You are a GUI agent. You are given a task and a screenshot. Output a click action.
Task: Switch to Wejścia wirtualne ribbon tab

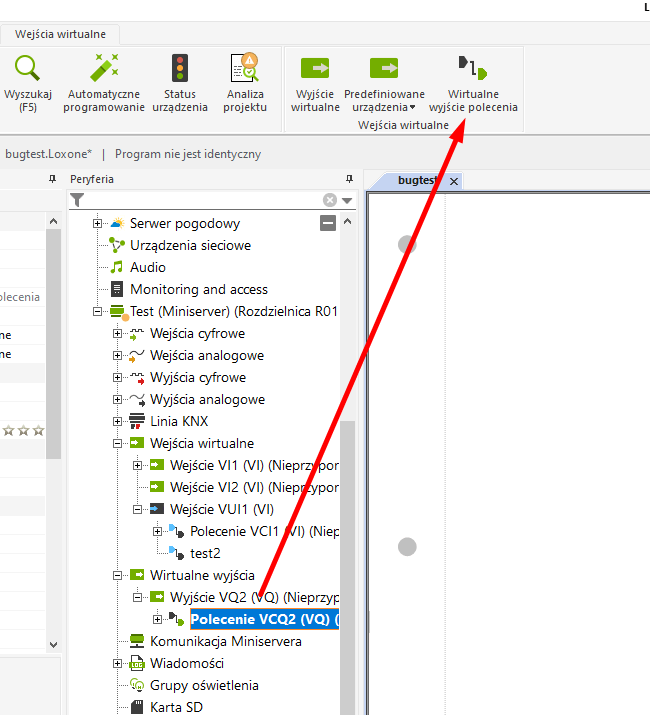point(60,34)
